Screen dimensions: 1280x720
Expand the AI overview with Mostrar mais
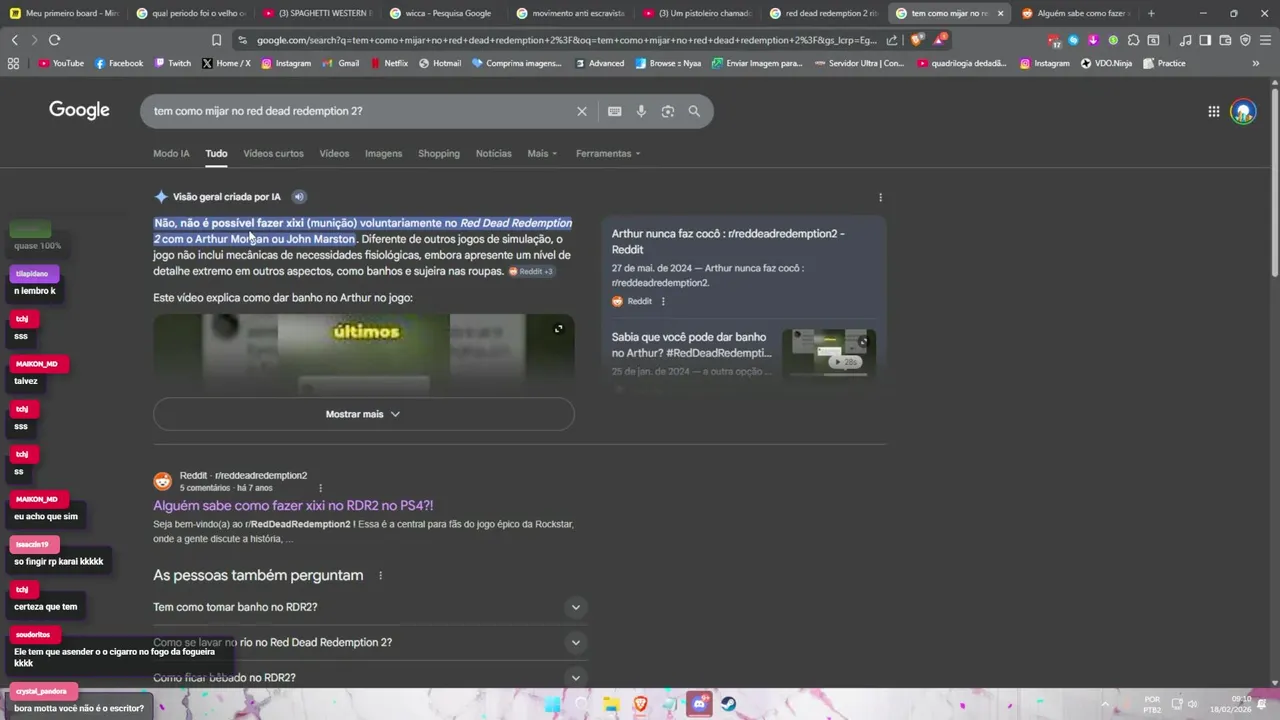(x=363, y=414)
